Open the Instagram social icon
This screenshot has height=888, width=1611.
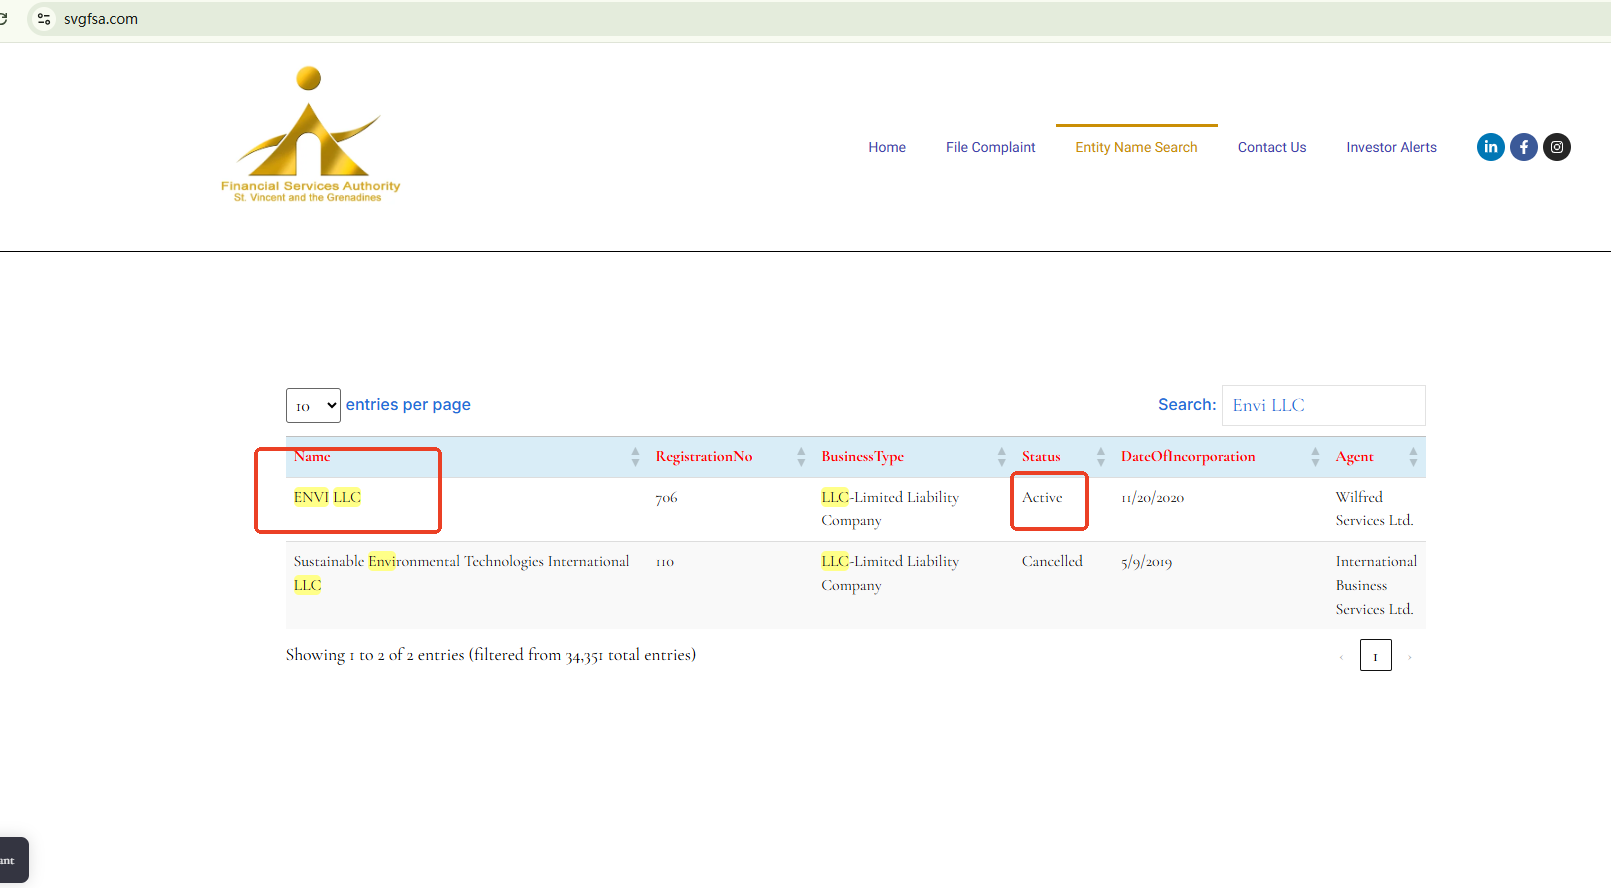[x=1556, y=147]
